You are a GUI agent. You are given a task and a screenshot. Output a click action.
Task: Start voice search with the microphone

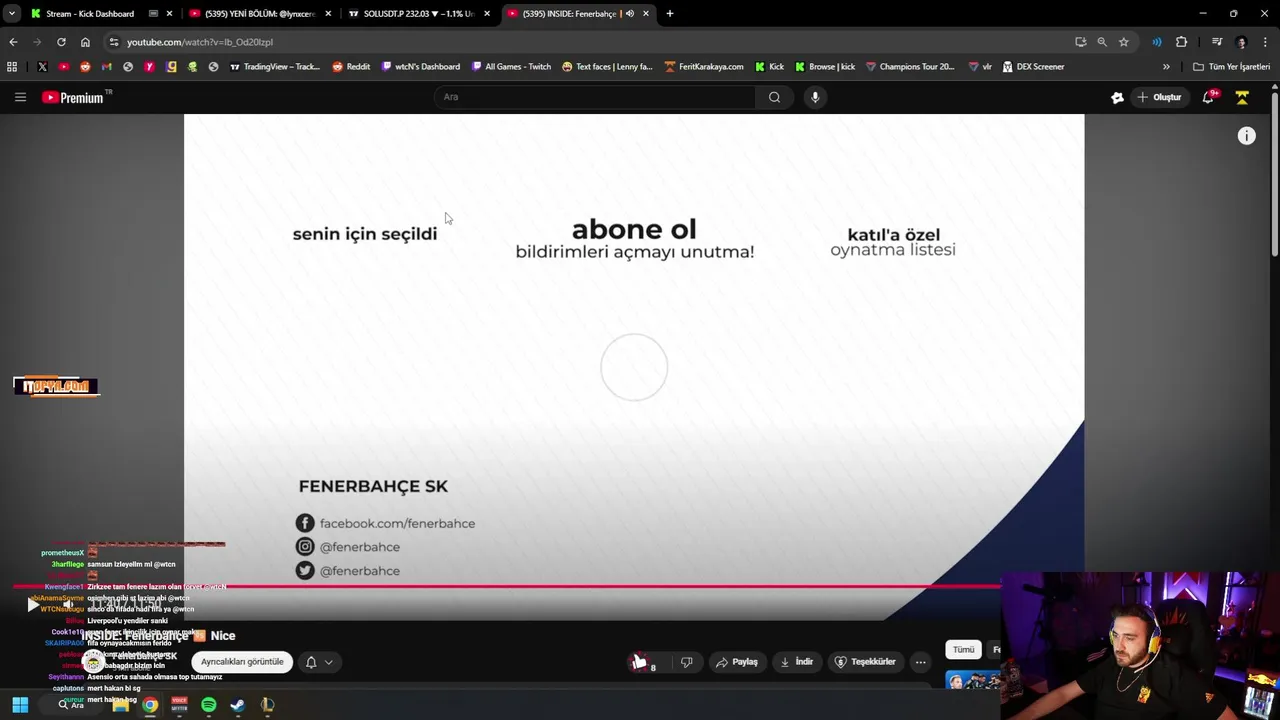click(815, 97)
